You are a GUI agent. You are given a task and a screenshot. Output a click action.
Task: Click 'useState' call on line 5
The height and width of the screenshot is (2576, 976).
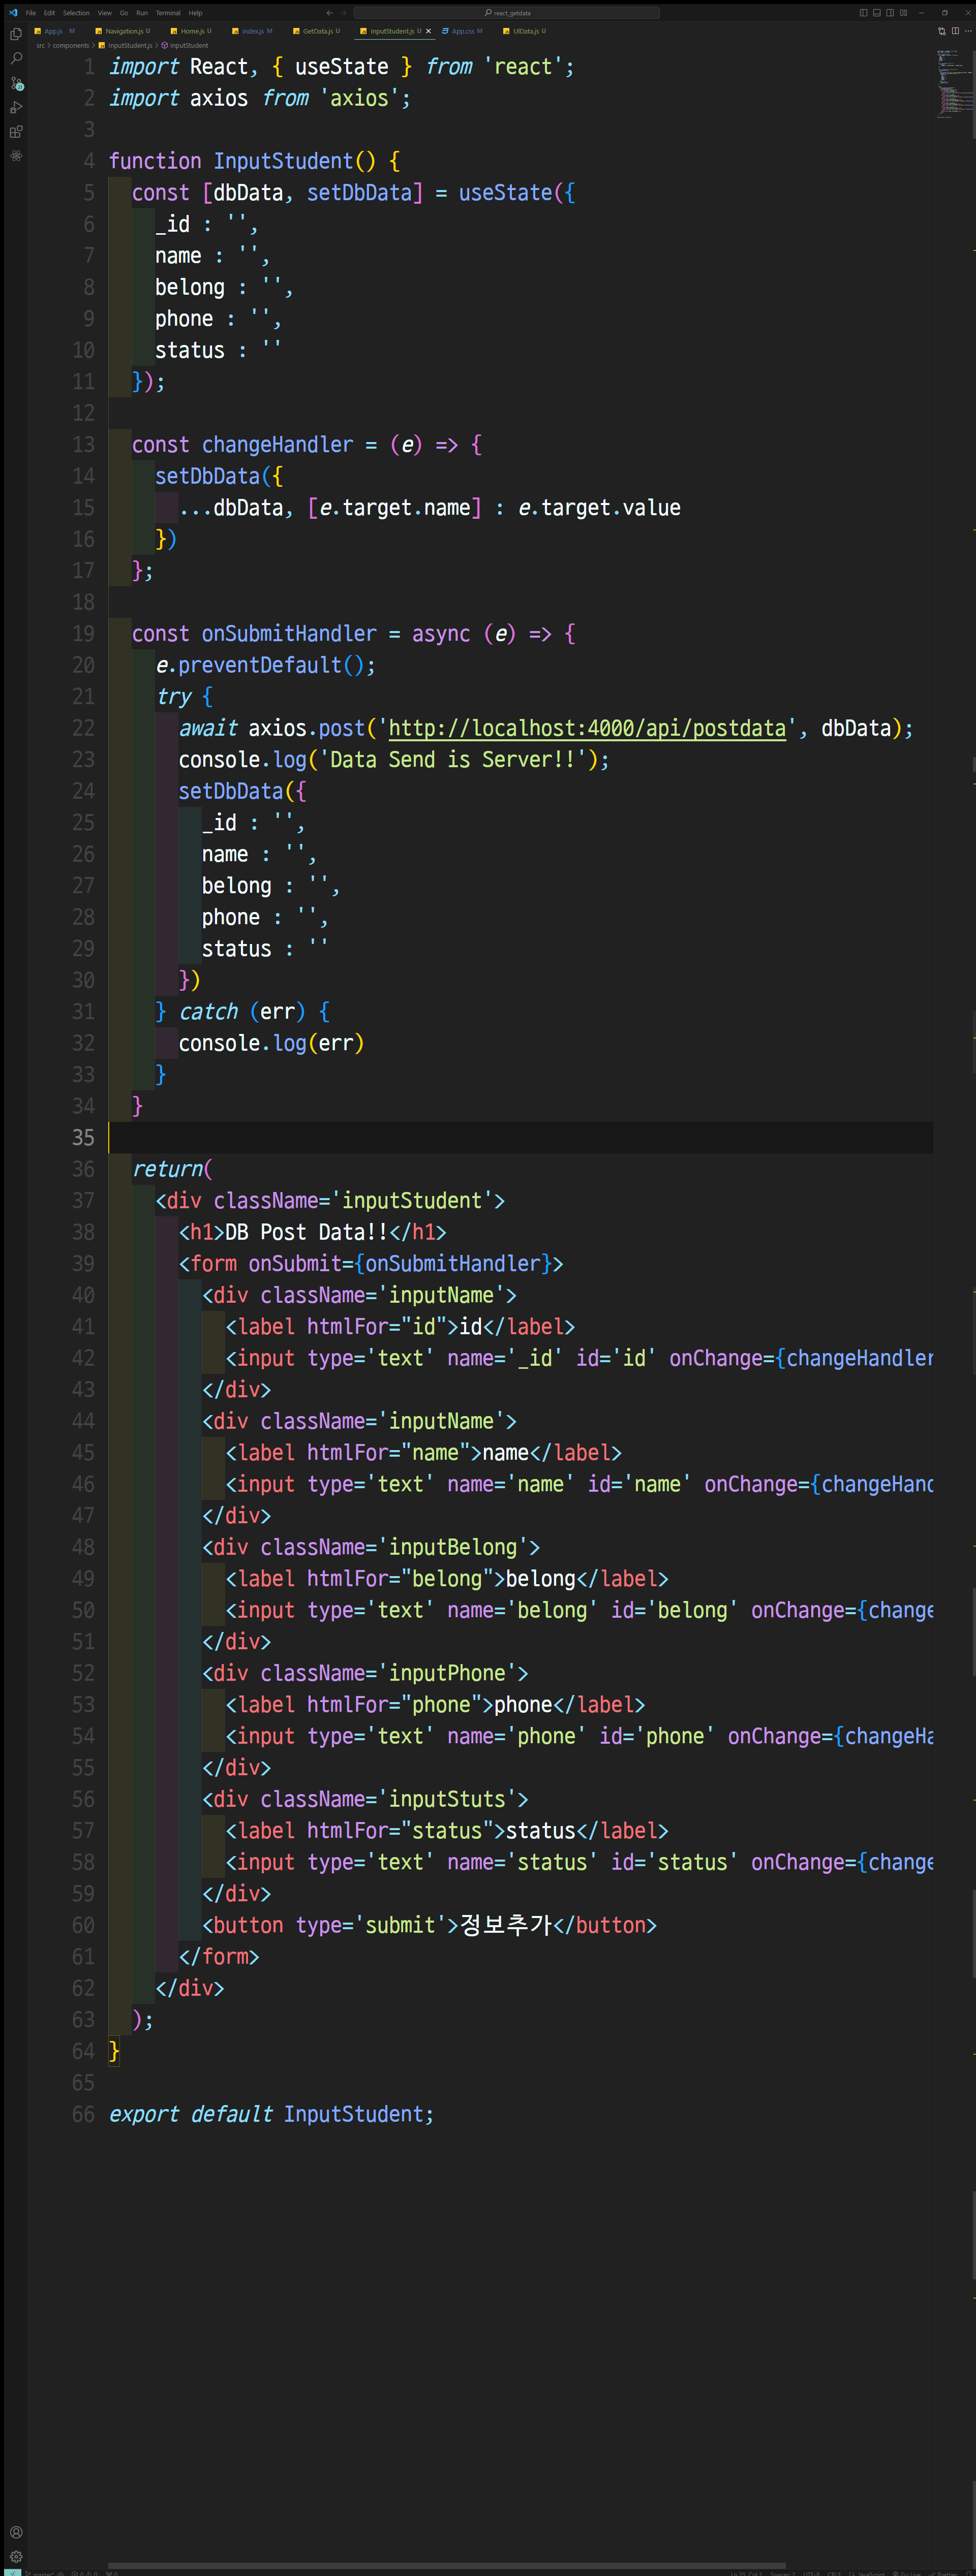505,193
